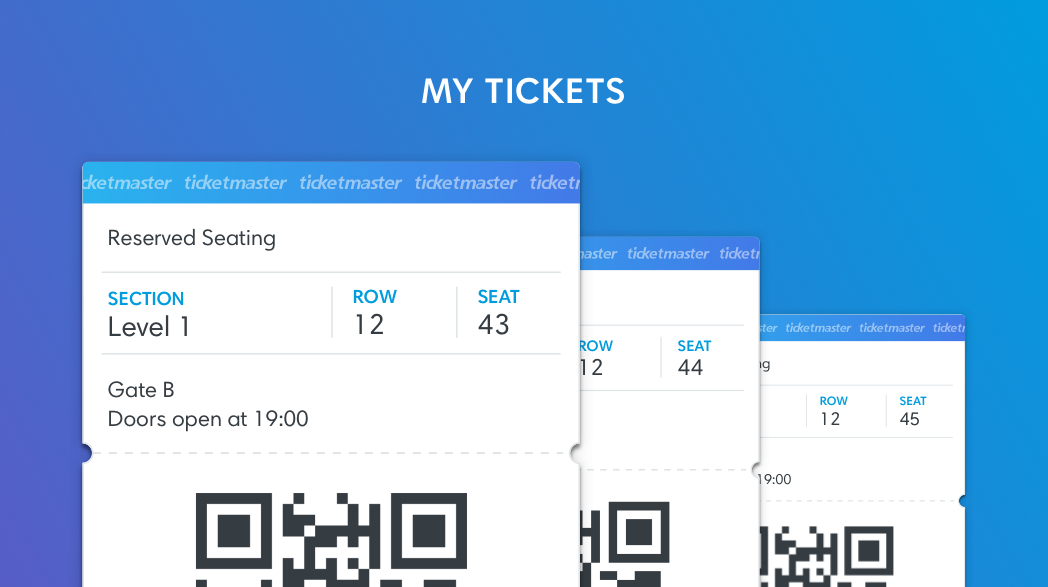Click seat number 44
The image size is (1048, 587).
pyautogui.click(x=690, y=368)
